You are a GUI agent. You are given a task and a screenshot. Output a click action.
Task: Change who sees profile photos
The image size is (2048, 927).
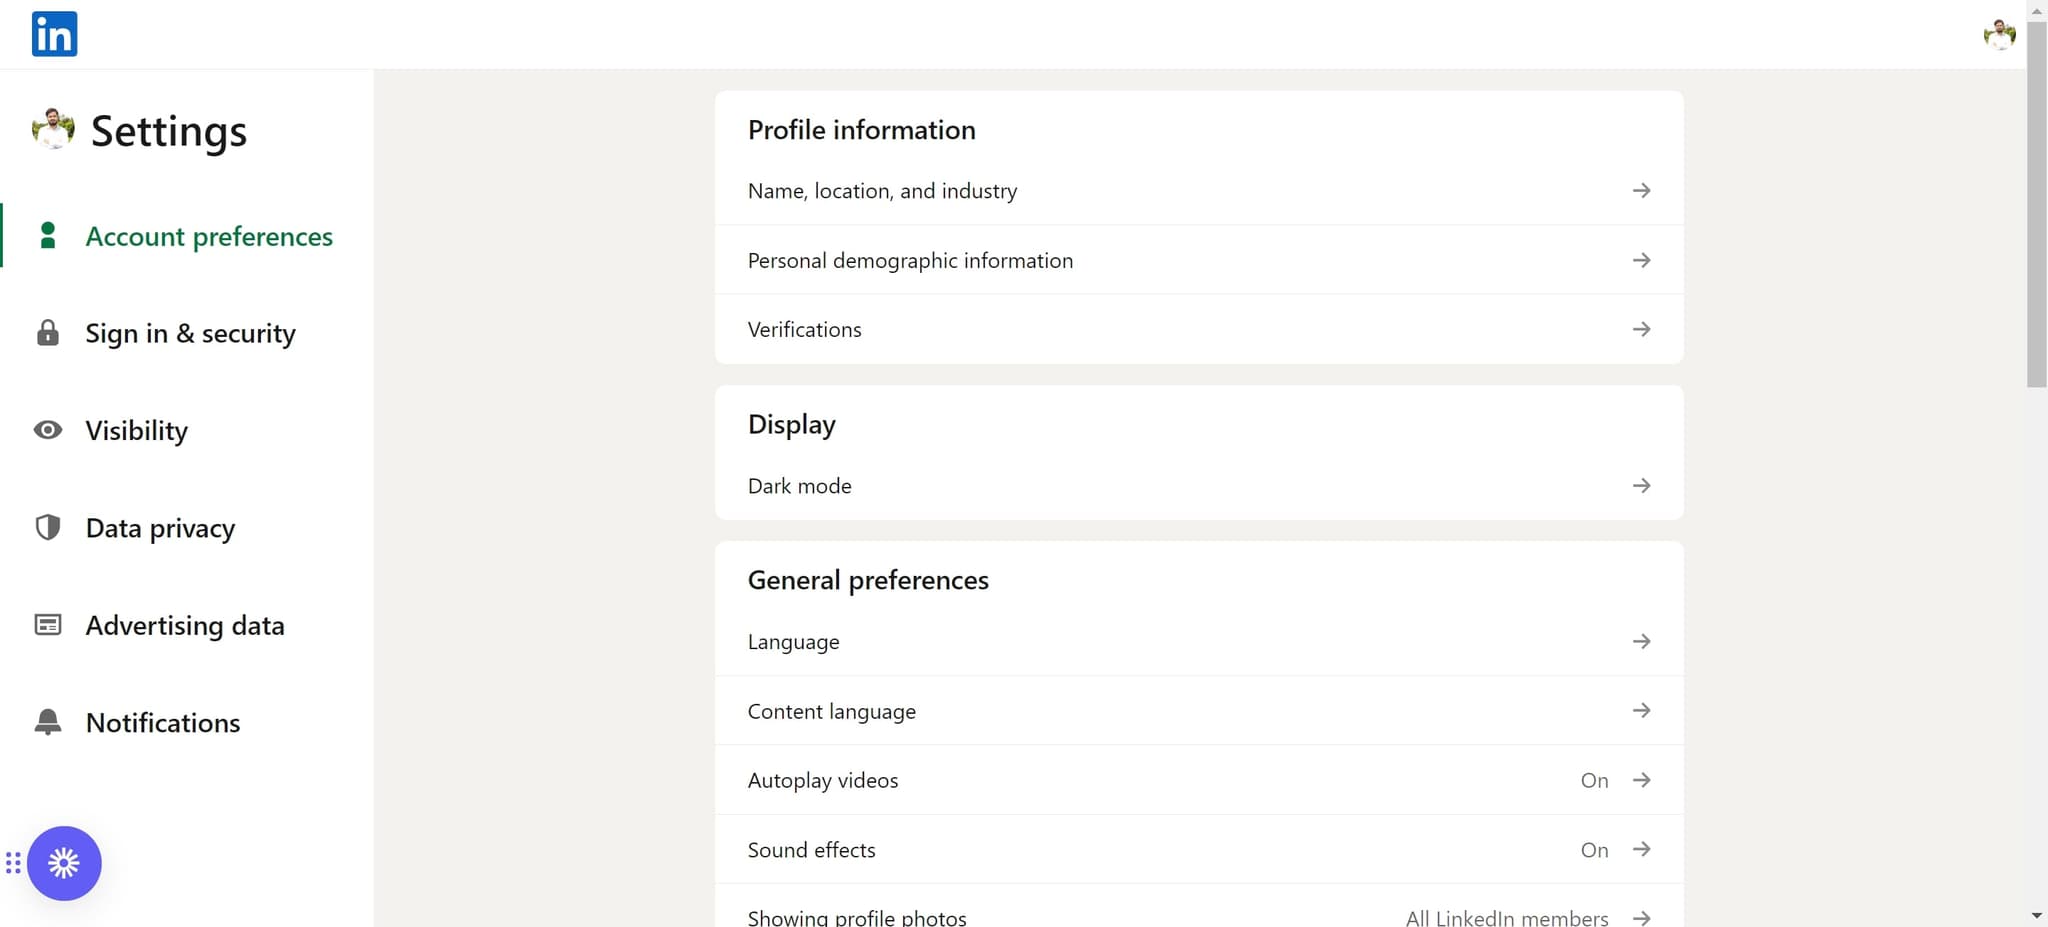[x=1640, y=916]
